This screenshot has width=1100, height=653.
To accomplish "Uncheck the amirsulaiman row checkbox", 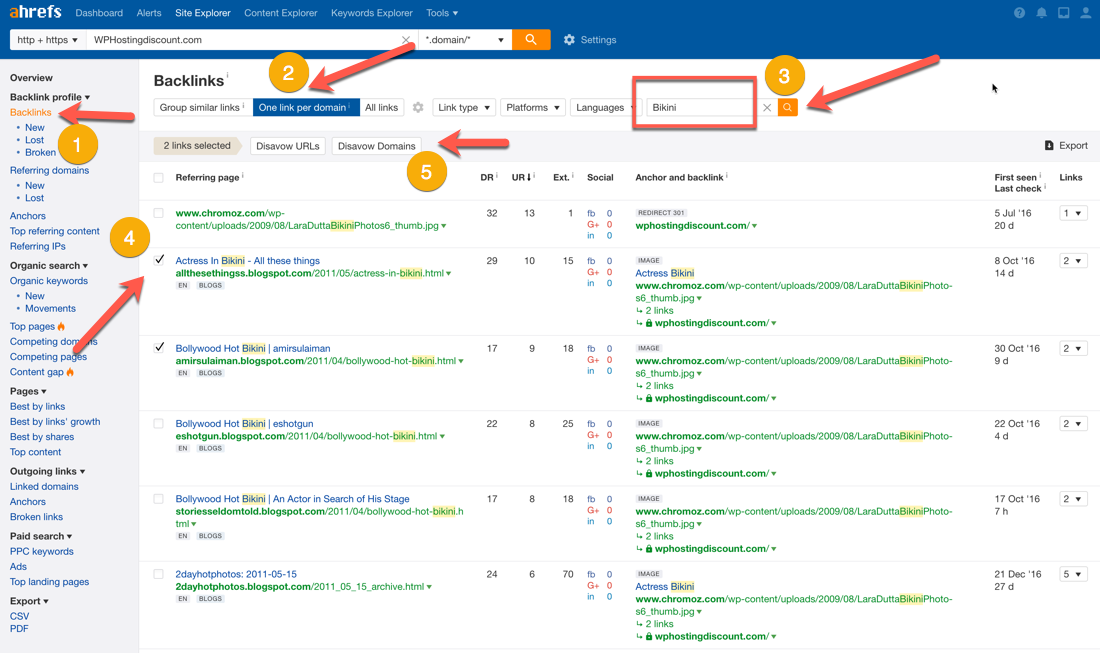I will 159,347.
